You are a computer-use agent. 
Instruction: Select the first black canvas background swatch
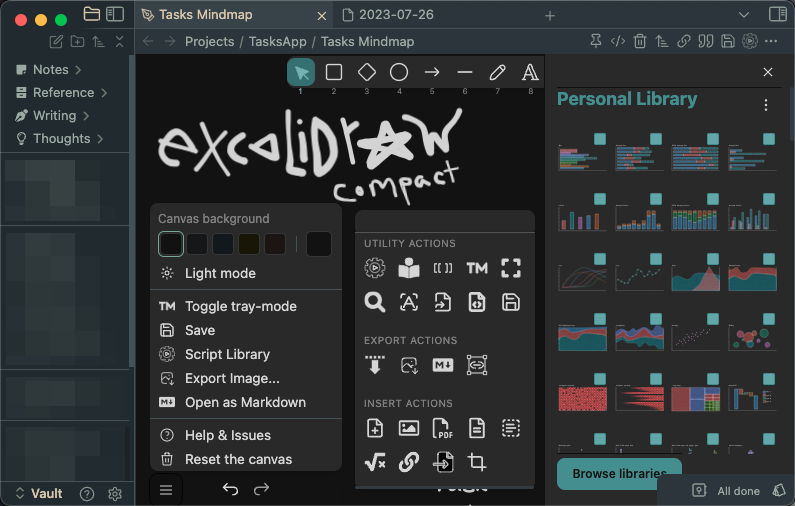coord(171,244)
